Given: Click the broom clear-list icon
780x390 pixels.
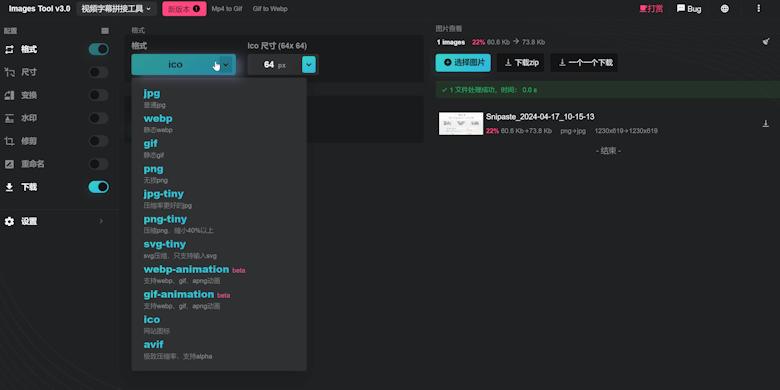Looking at the screenshot, I should [x=766, y=42].
